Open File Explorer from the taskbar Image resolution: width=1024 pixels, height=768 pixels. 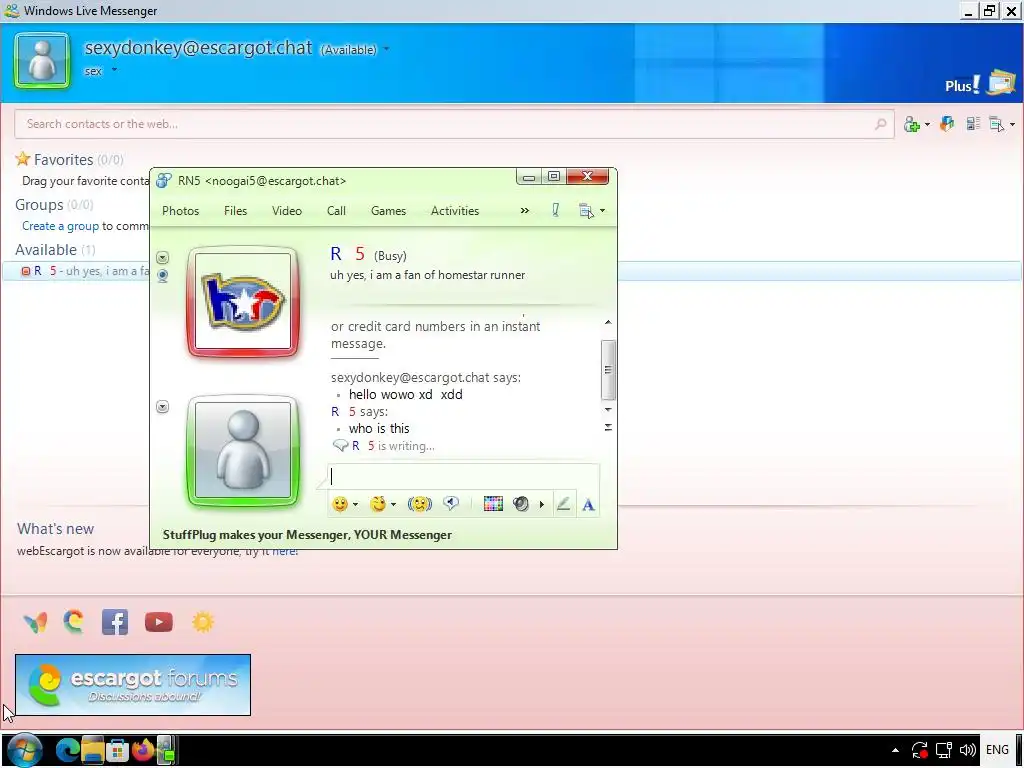[x=93, y=750]
